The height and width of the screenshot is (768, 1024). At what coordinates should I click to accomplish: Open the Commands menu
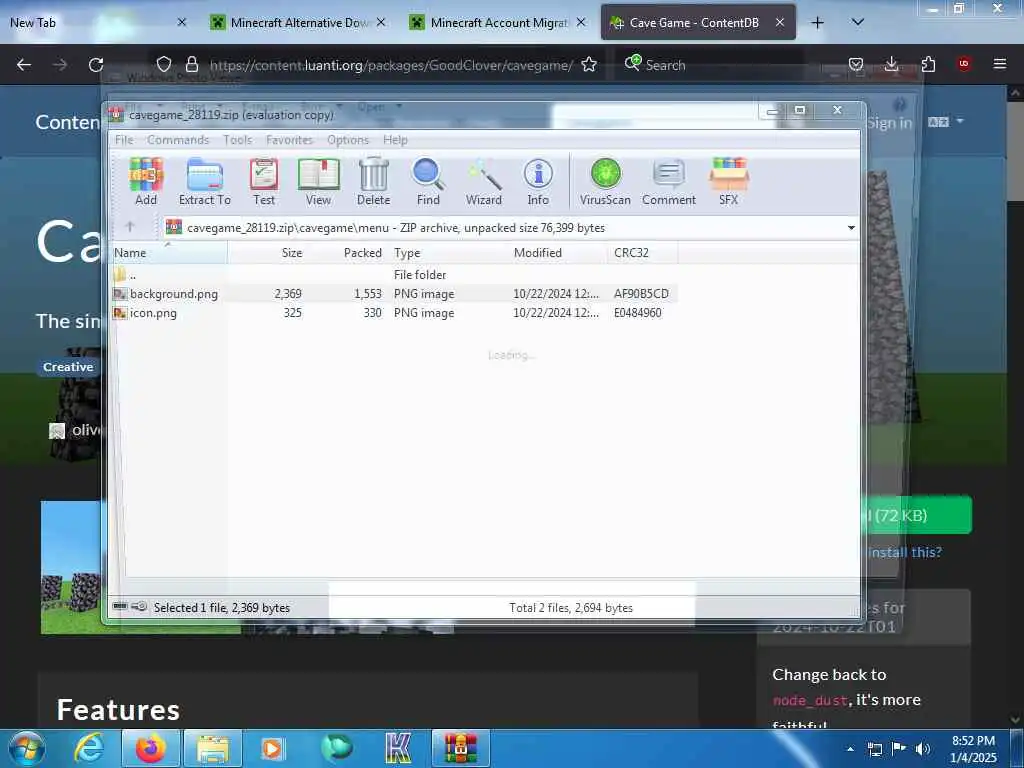pyautogui.click(x=178, y=140)
